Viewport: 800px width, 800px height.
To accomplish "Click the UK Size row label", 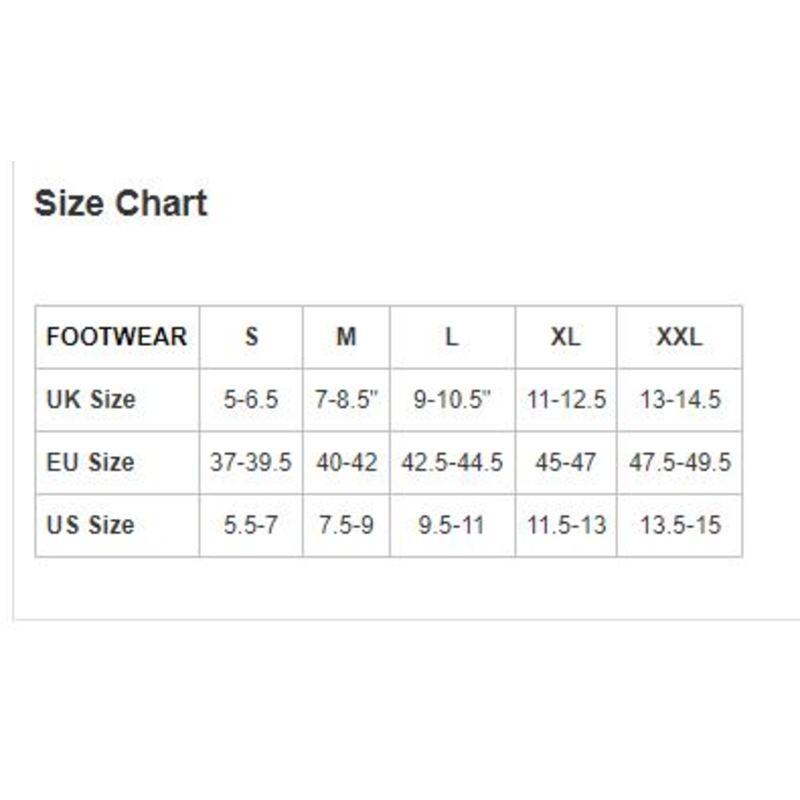I will click(x=117, y=400).
